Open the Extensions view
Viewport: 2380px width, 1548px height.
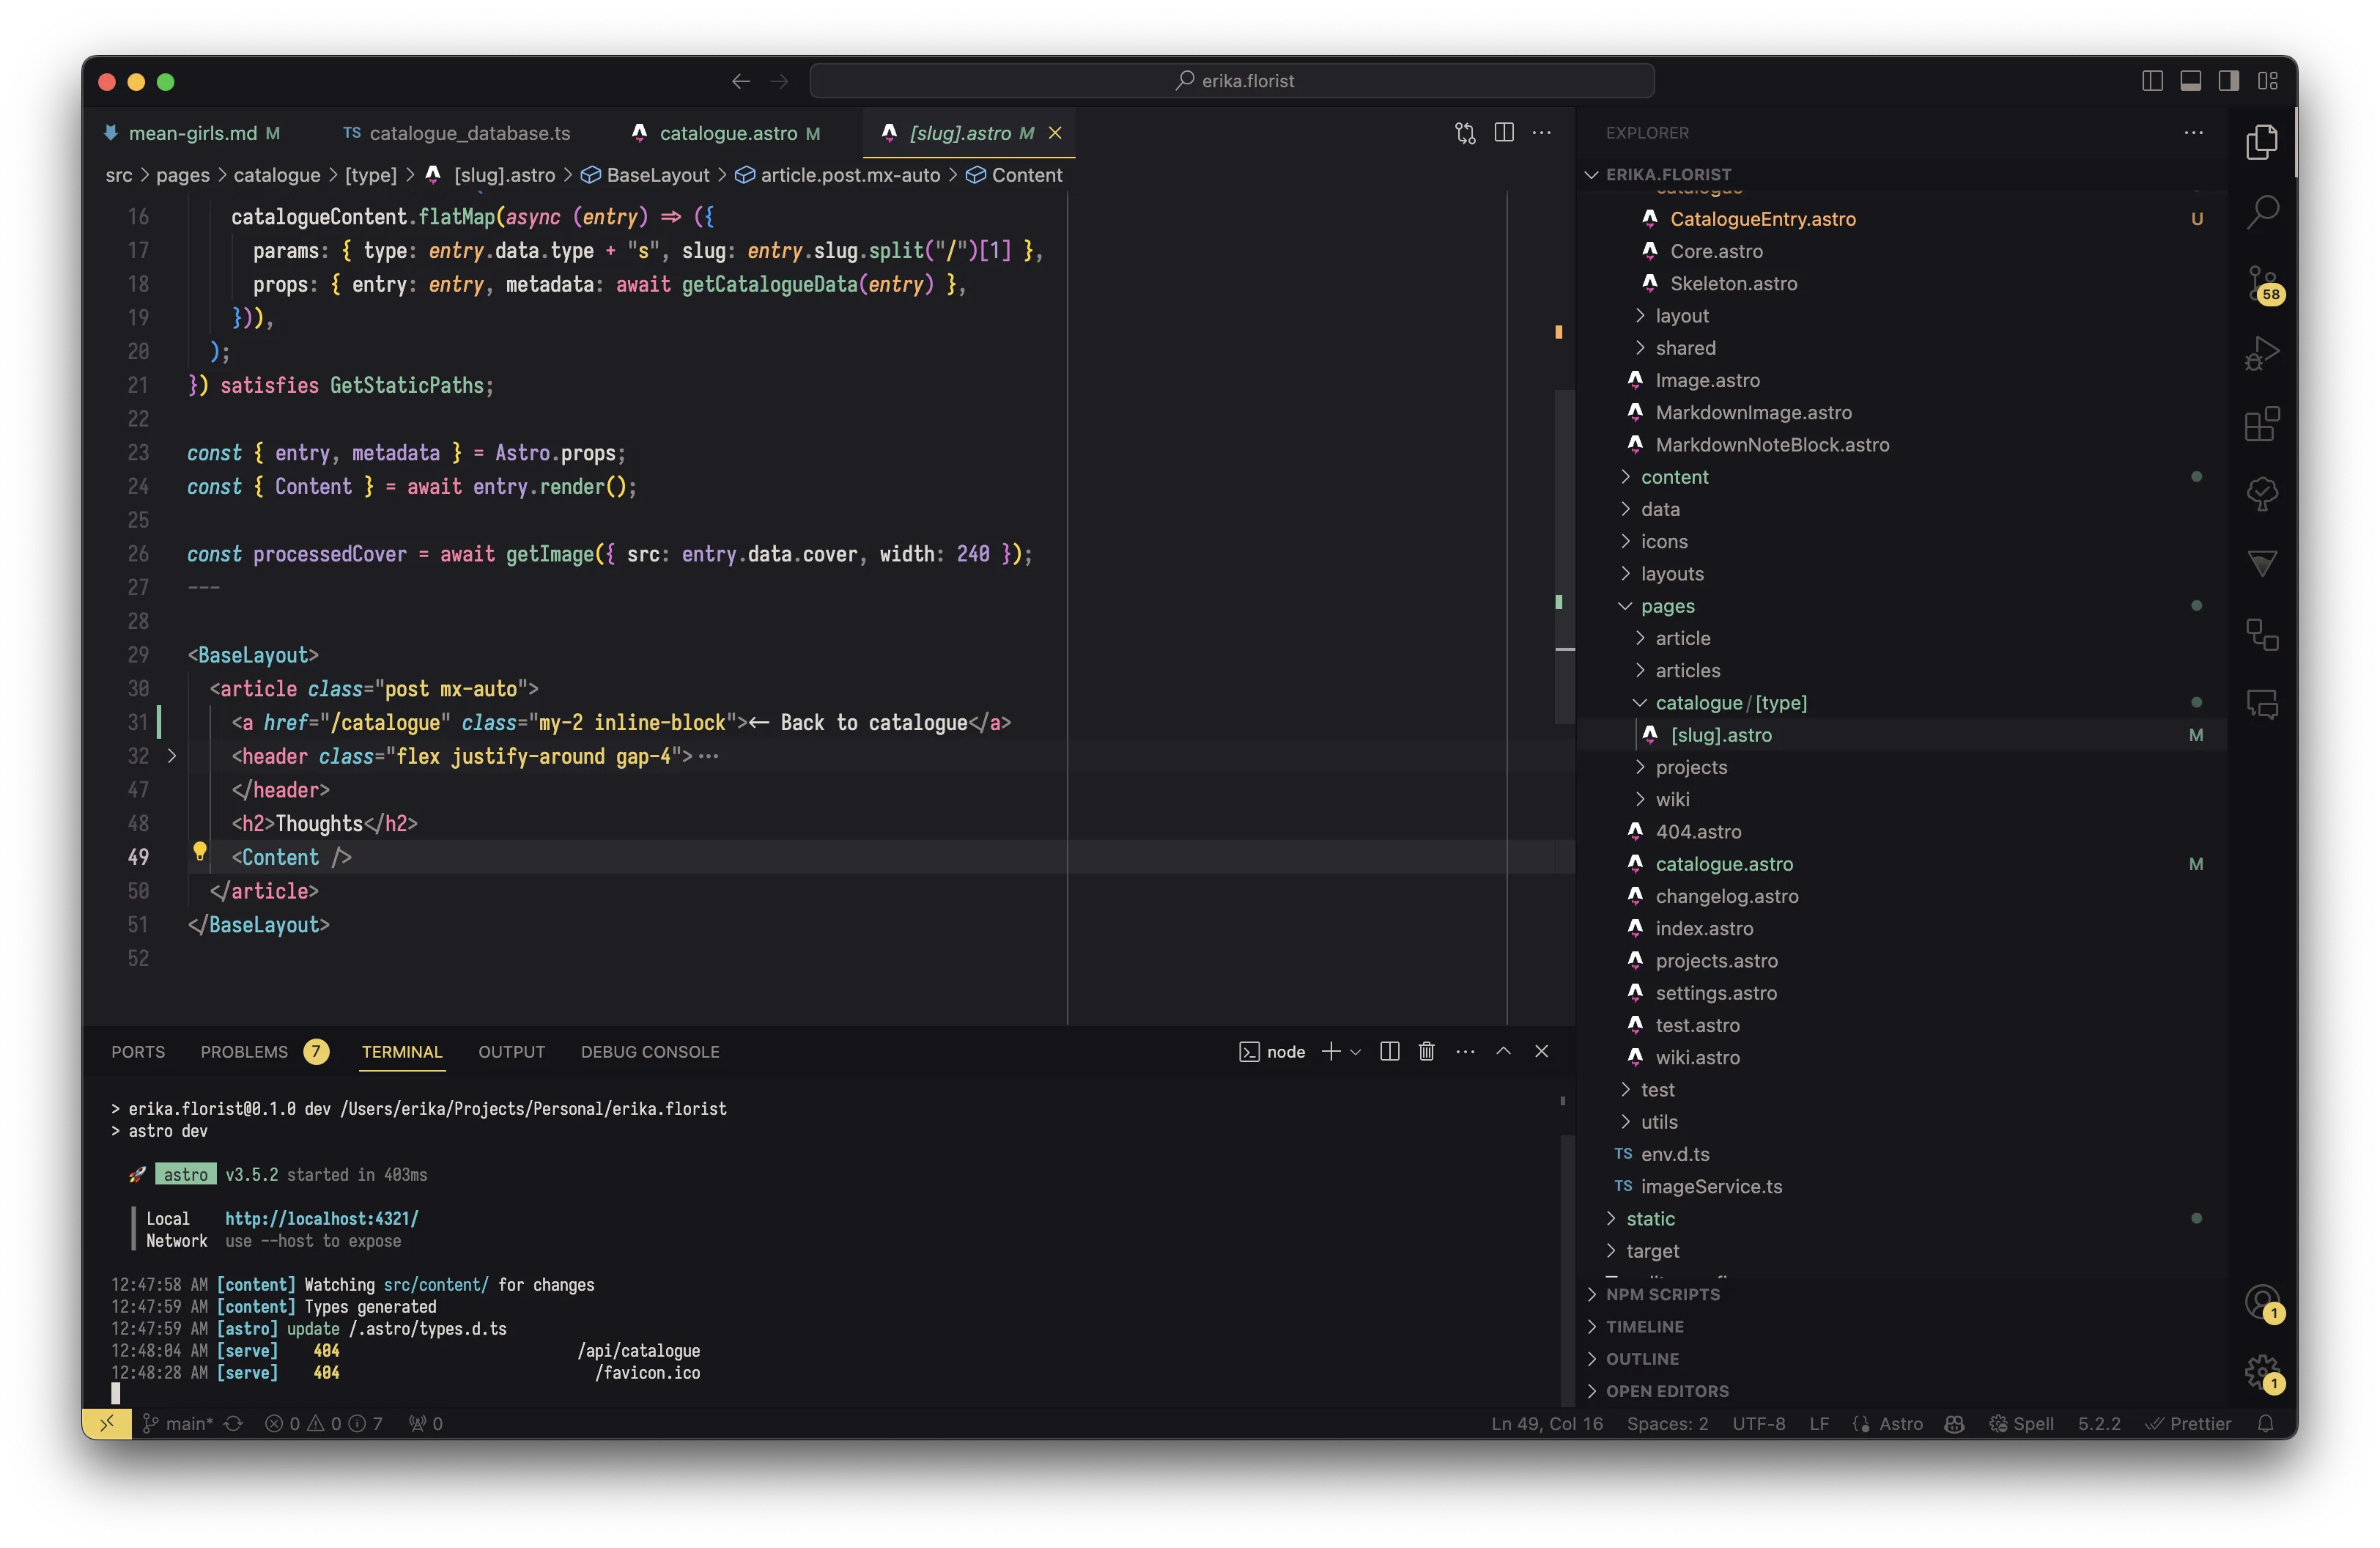click(x=2263, y=424)
